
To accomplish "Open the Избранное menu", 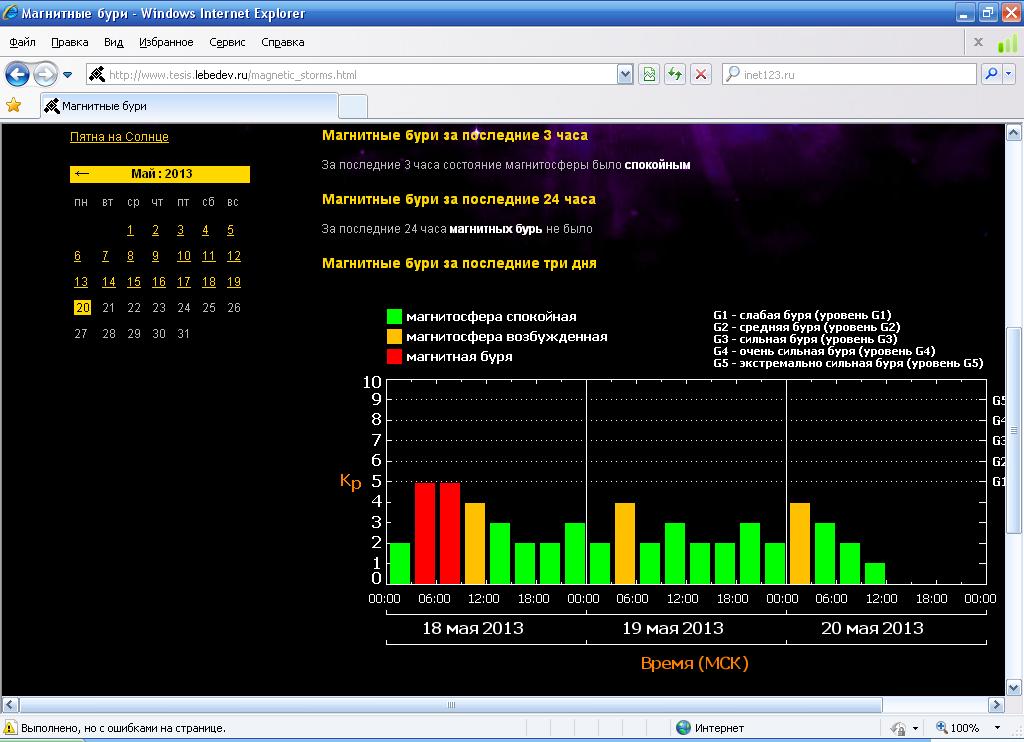I will pyautogui.click(x=166, y=42).
